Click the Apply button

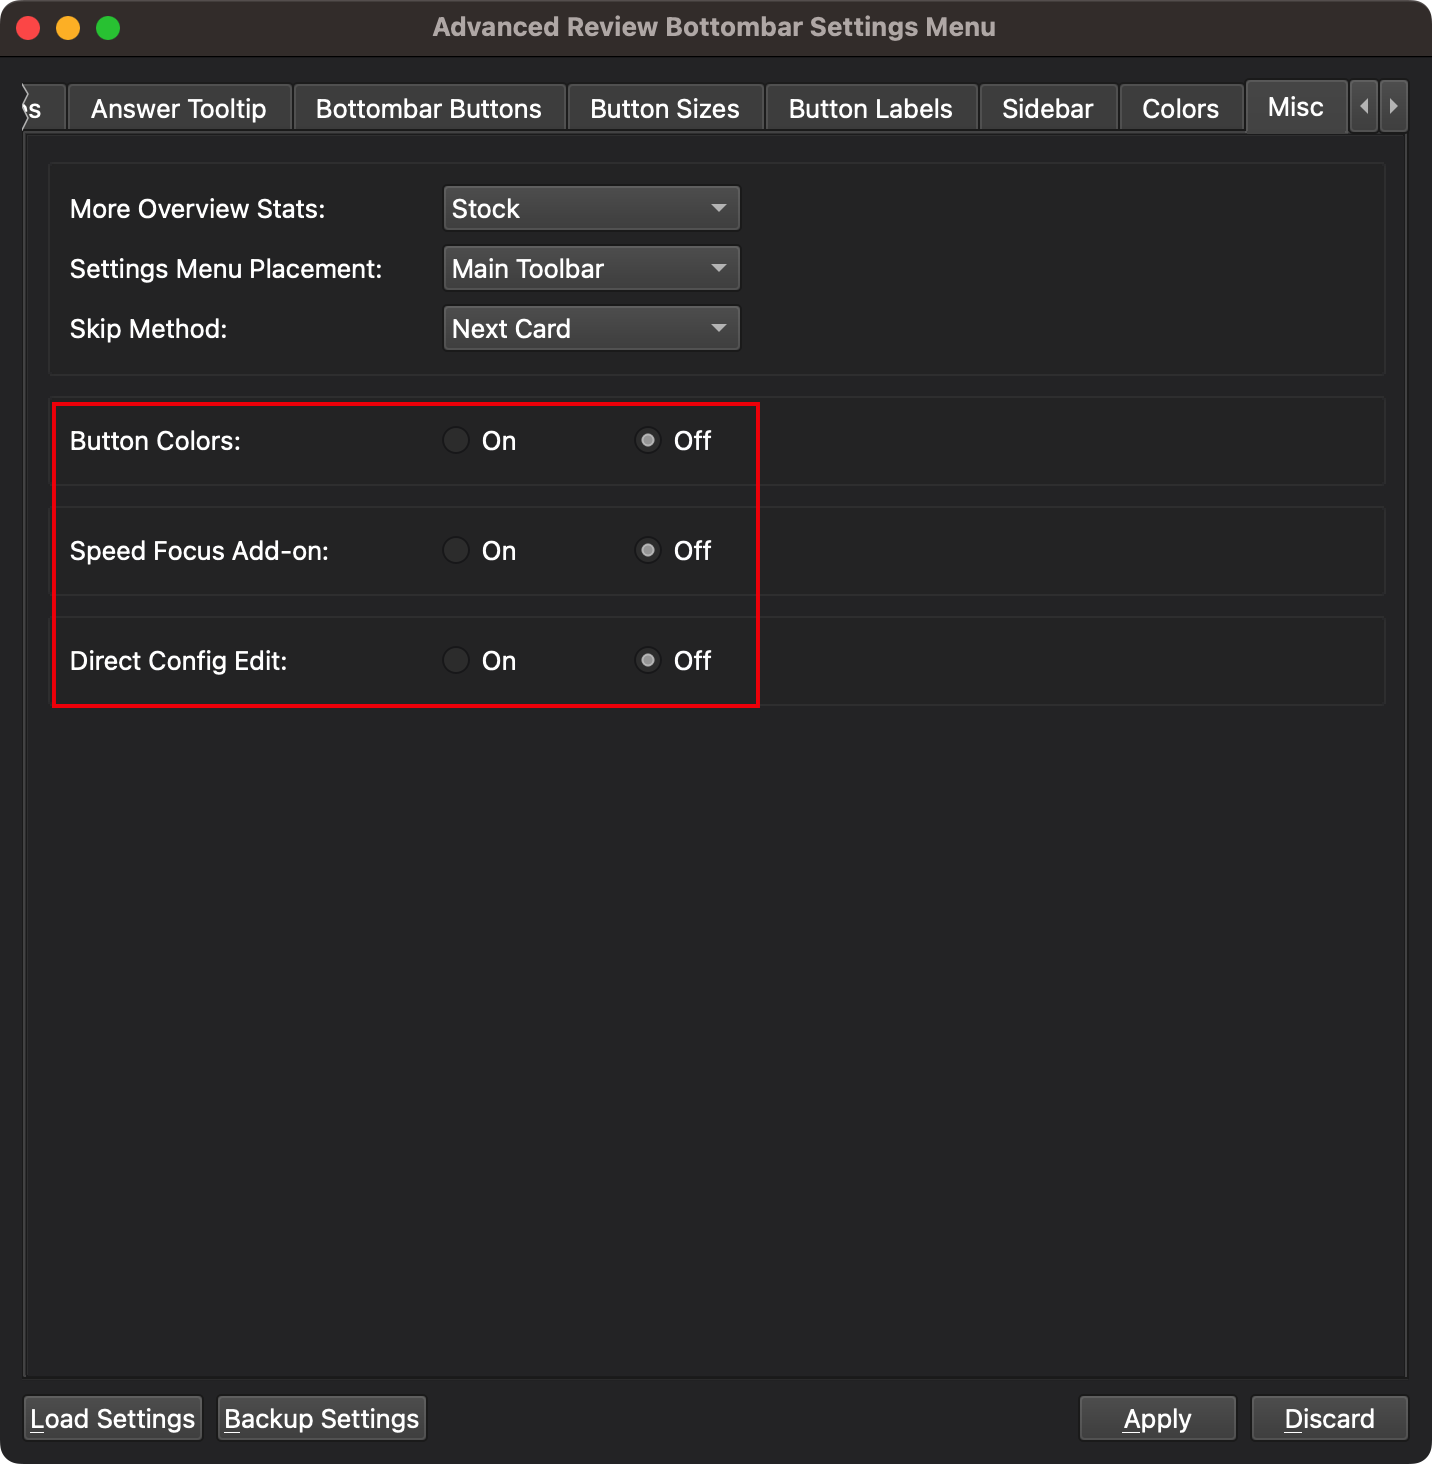click(x=1157, y=1419)
